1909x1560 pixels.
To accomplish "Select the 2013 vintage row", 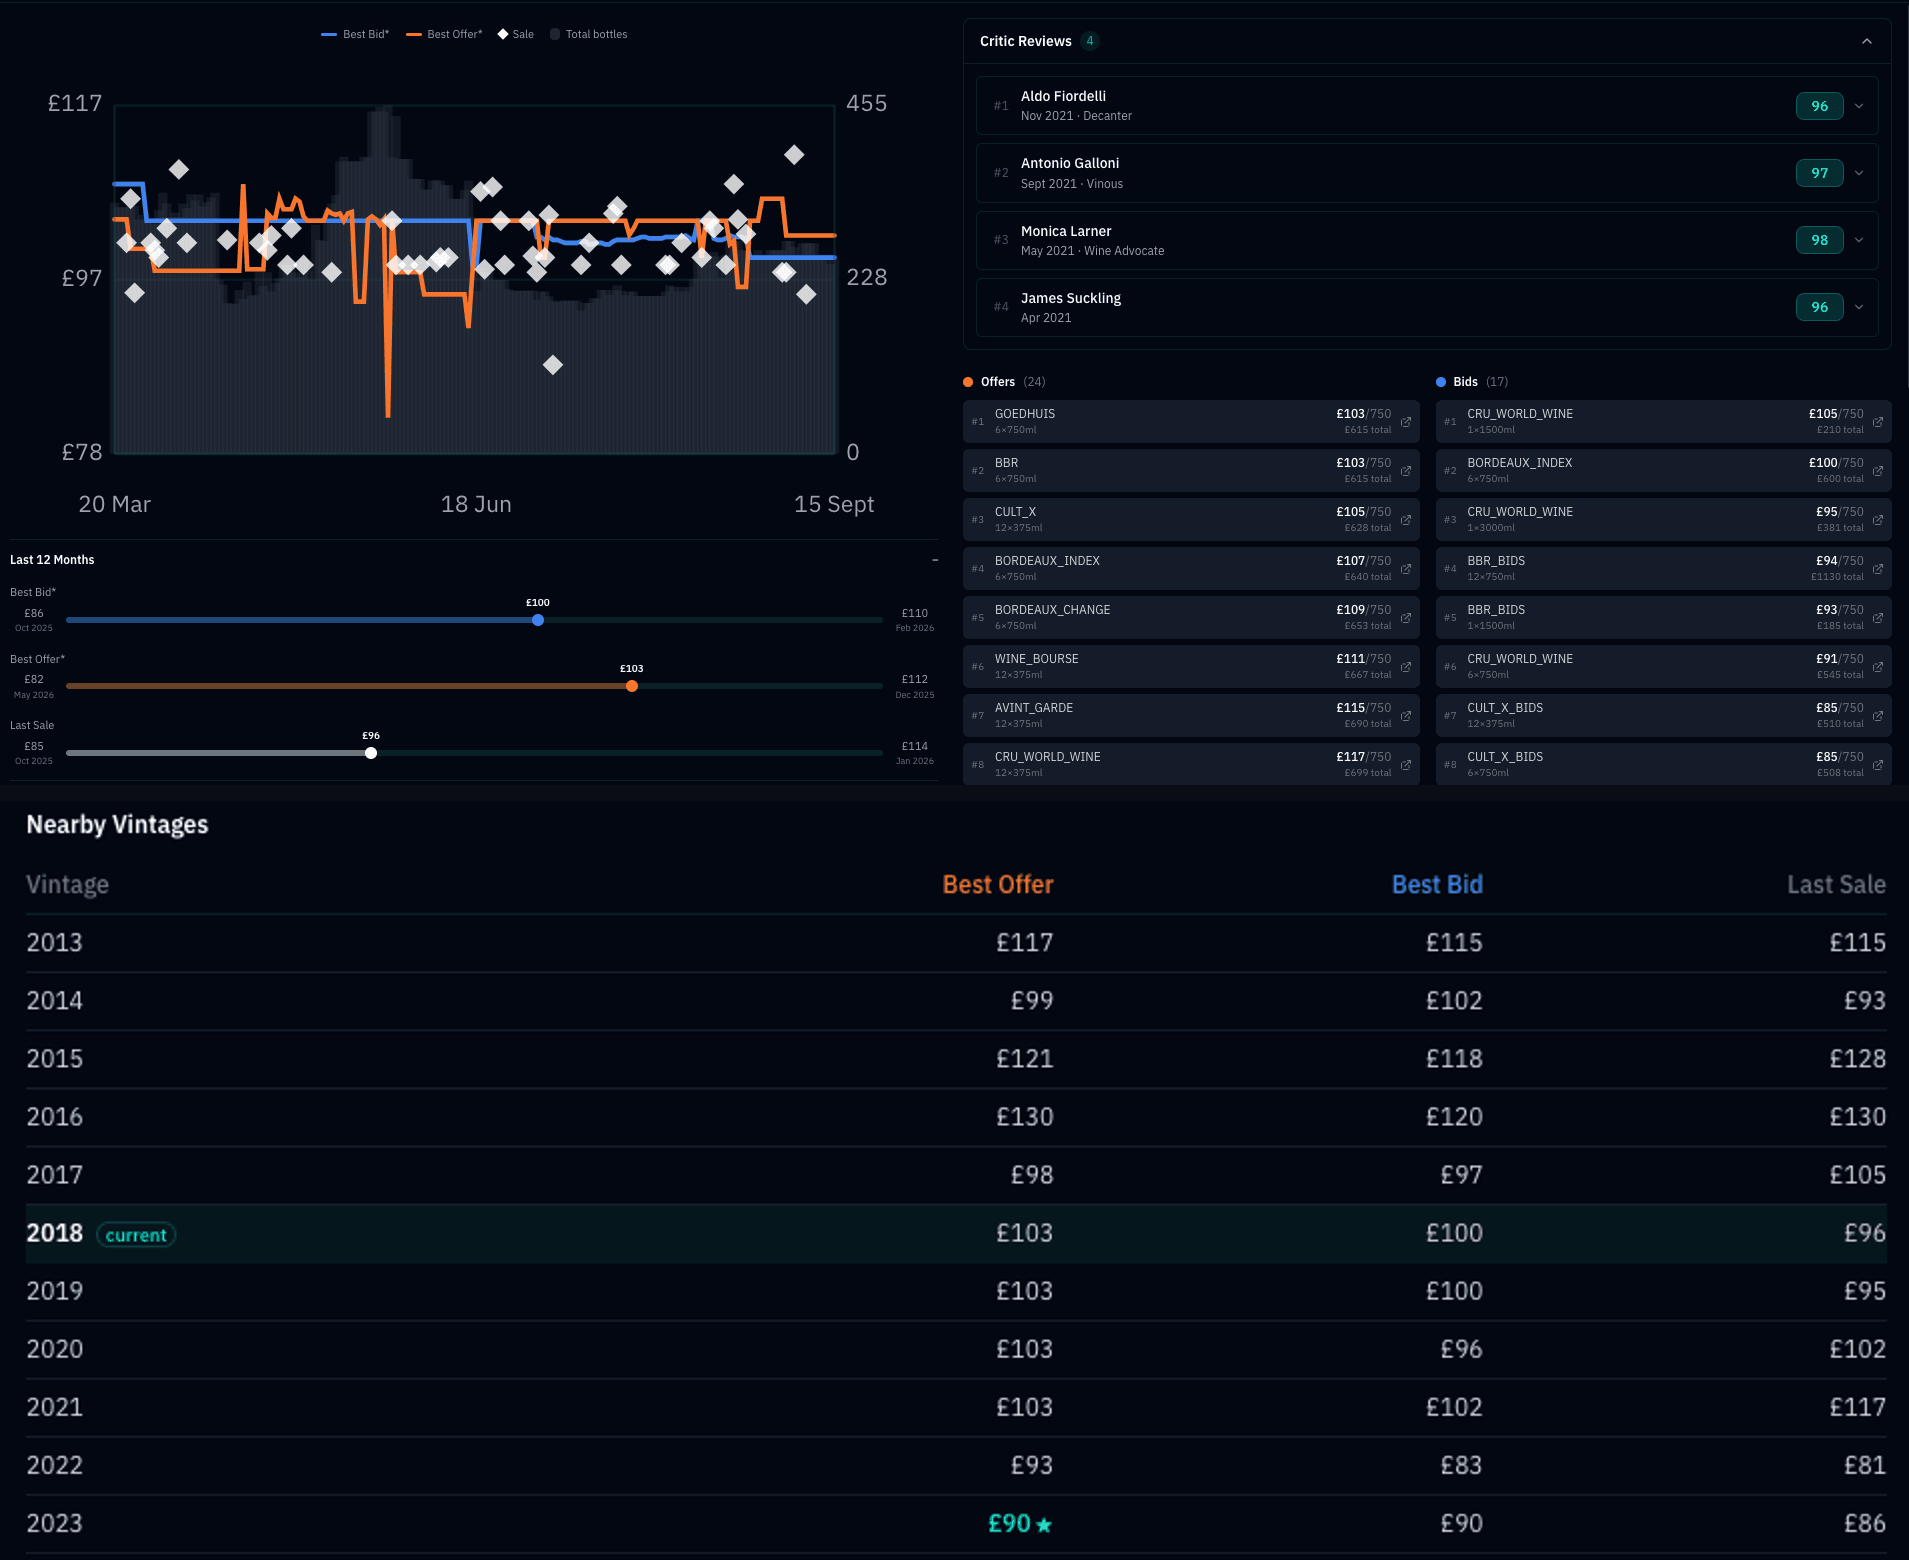I will coord(956,943).
